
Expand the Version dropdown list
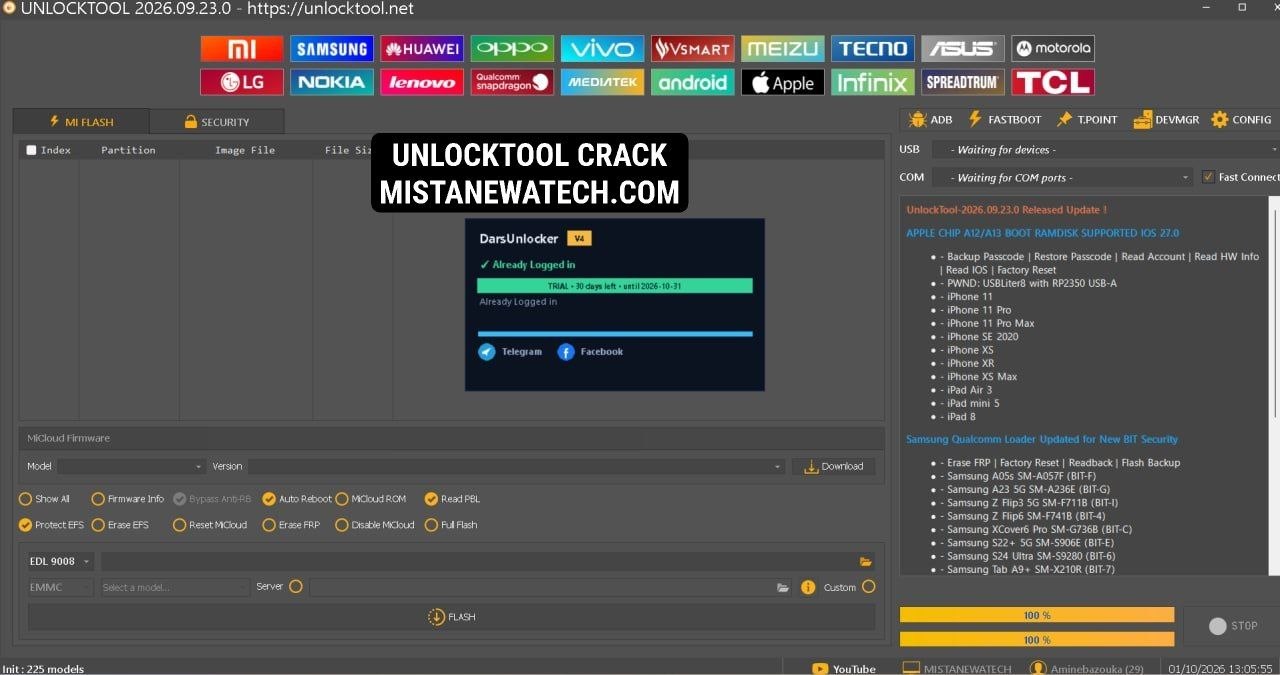516,466
